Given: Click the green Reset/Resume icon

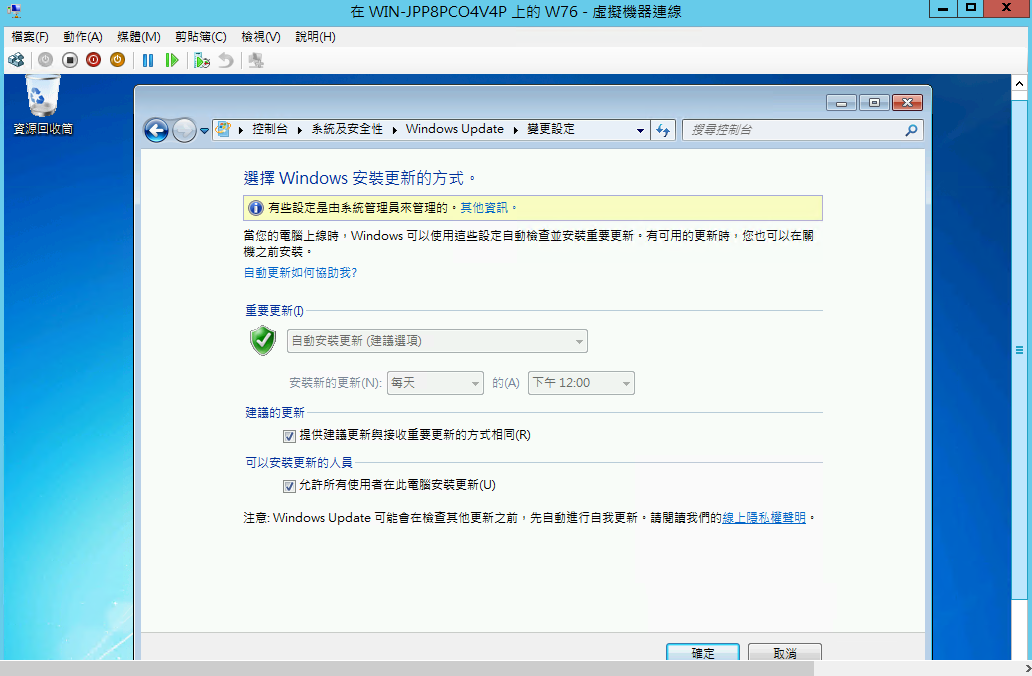Looking at the screenshot, I should tap(172, 61).
